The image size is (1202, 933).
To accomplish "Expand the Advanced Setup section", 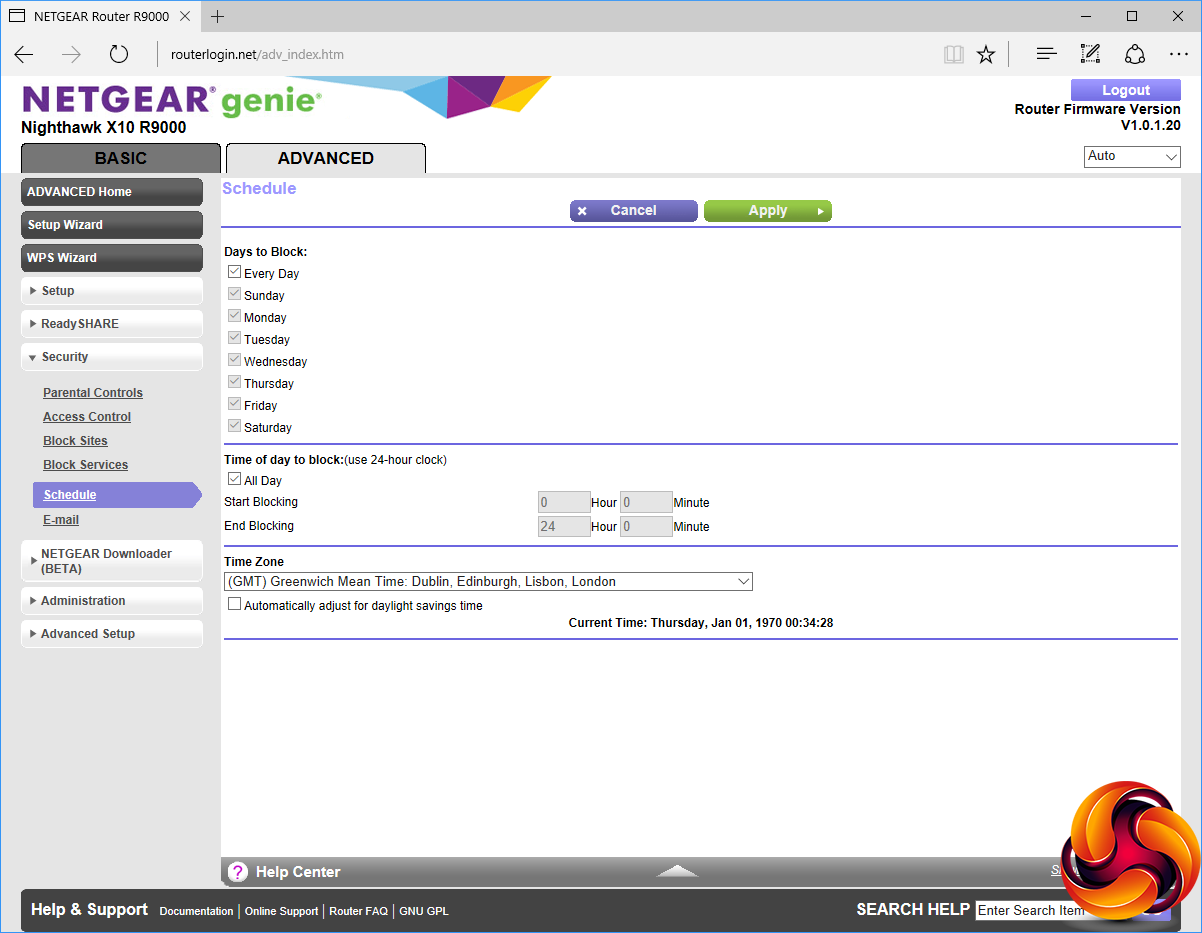I will (112, 634).
